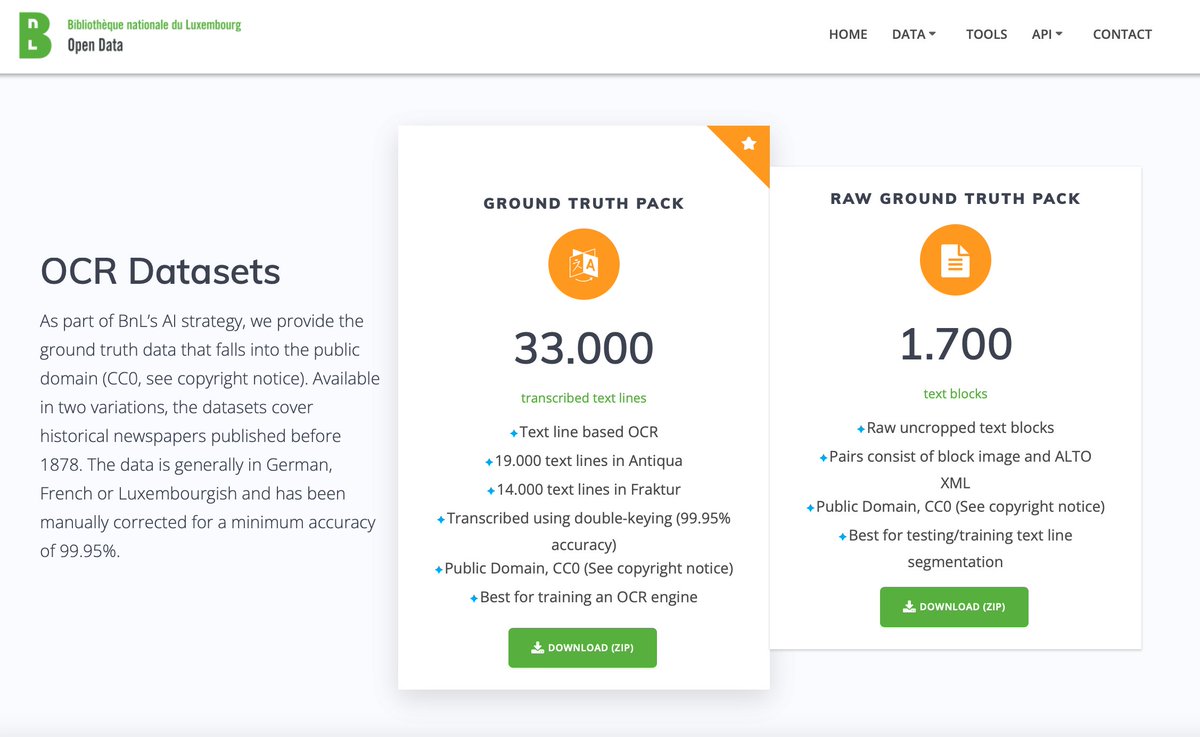Download the Raw Ground Truth Pack ZIP
Viewport: 1200px width, 737px height.
pyautogui.click(x=954, y=607)
